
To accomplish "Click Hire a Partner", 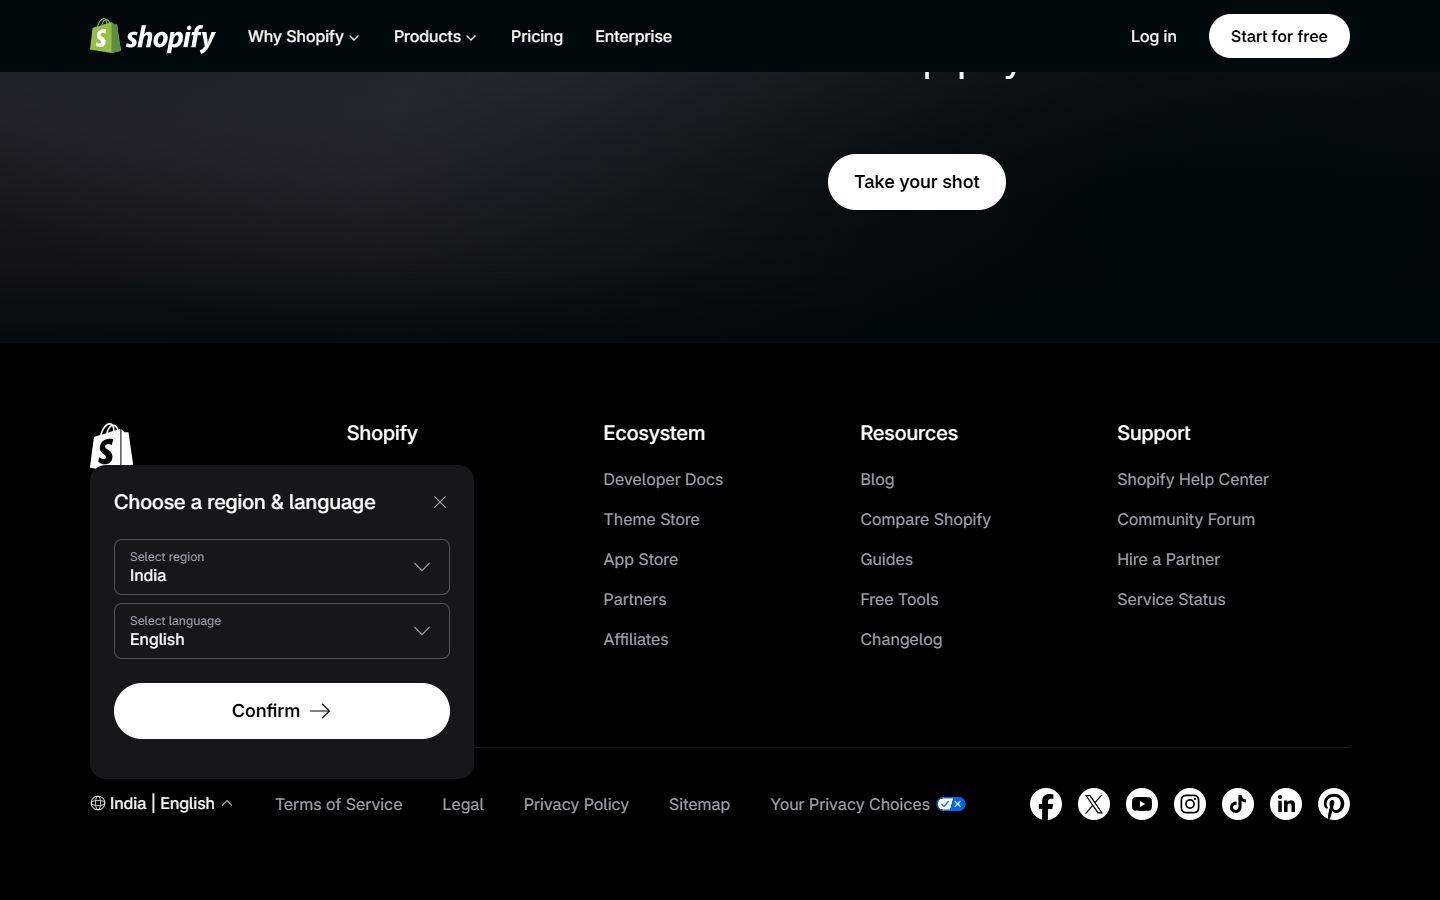I will point(1168,559).
